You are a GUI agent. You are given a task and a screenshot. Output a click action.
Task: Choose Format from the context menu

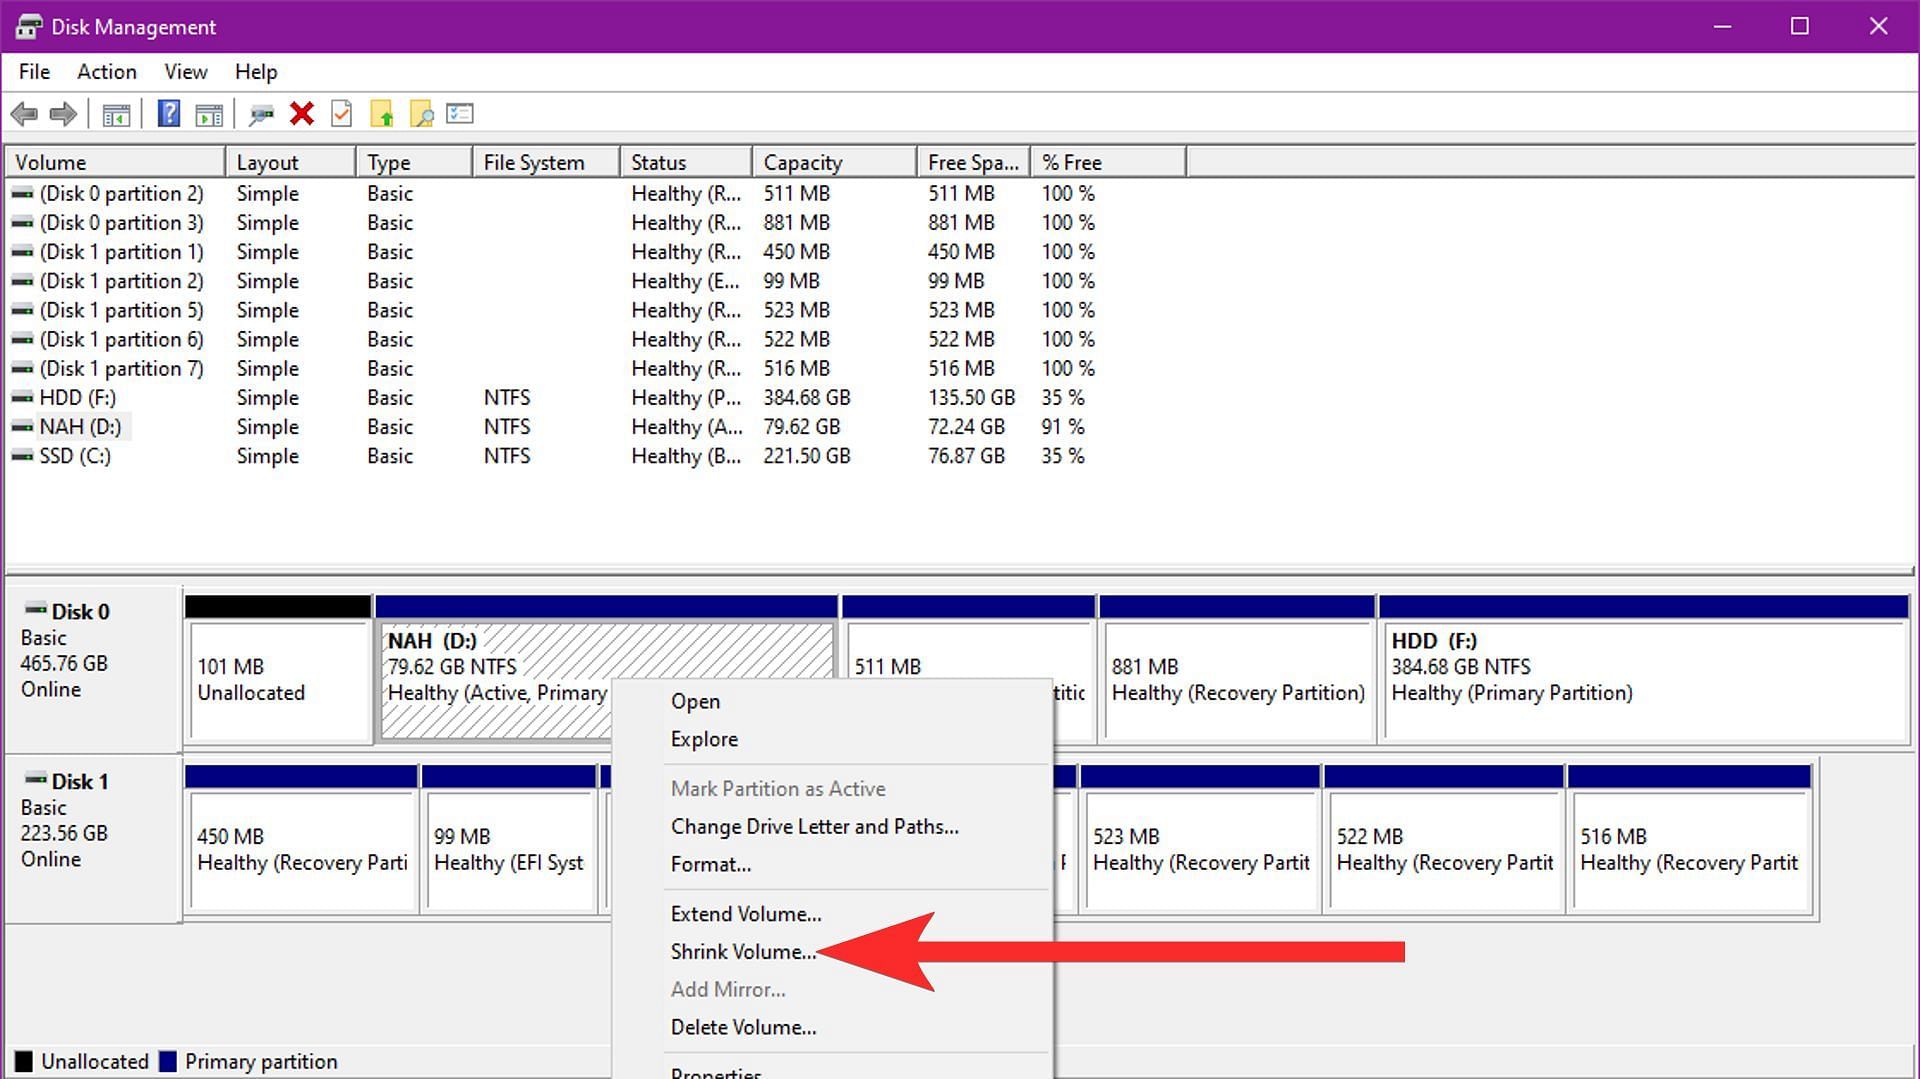[x=832, y=865]
